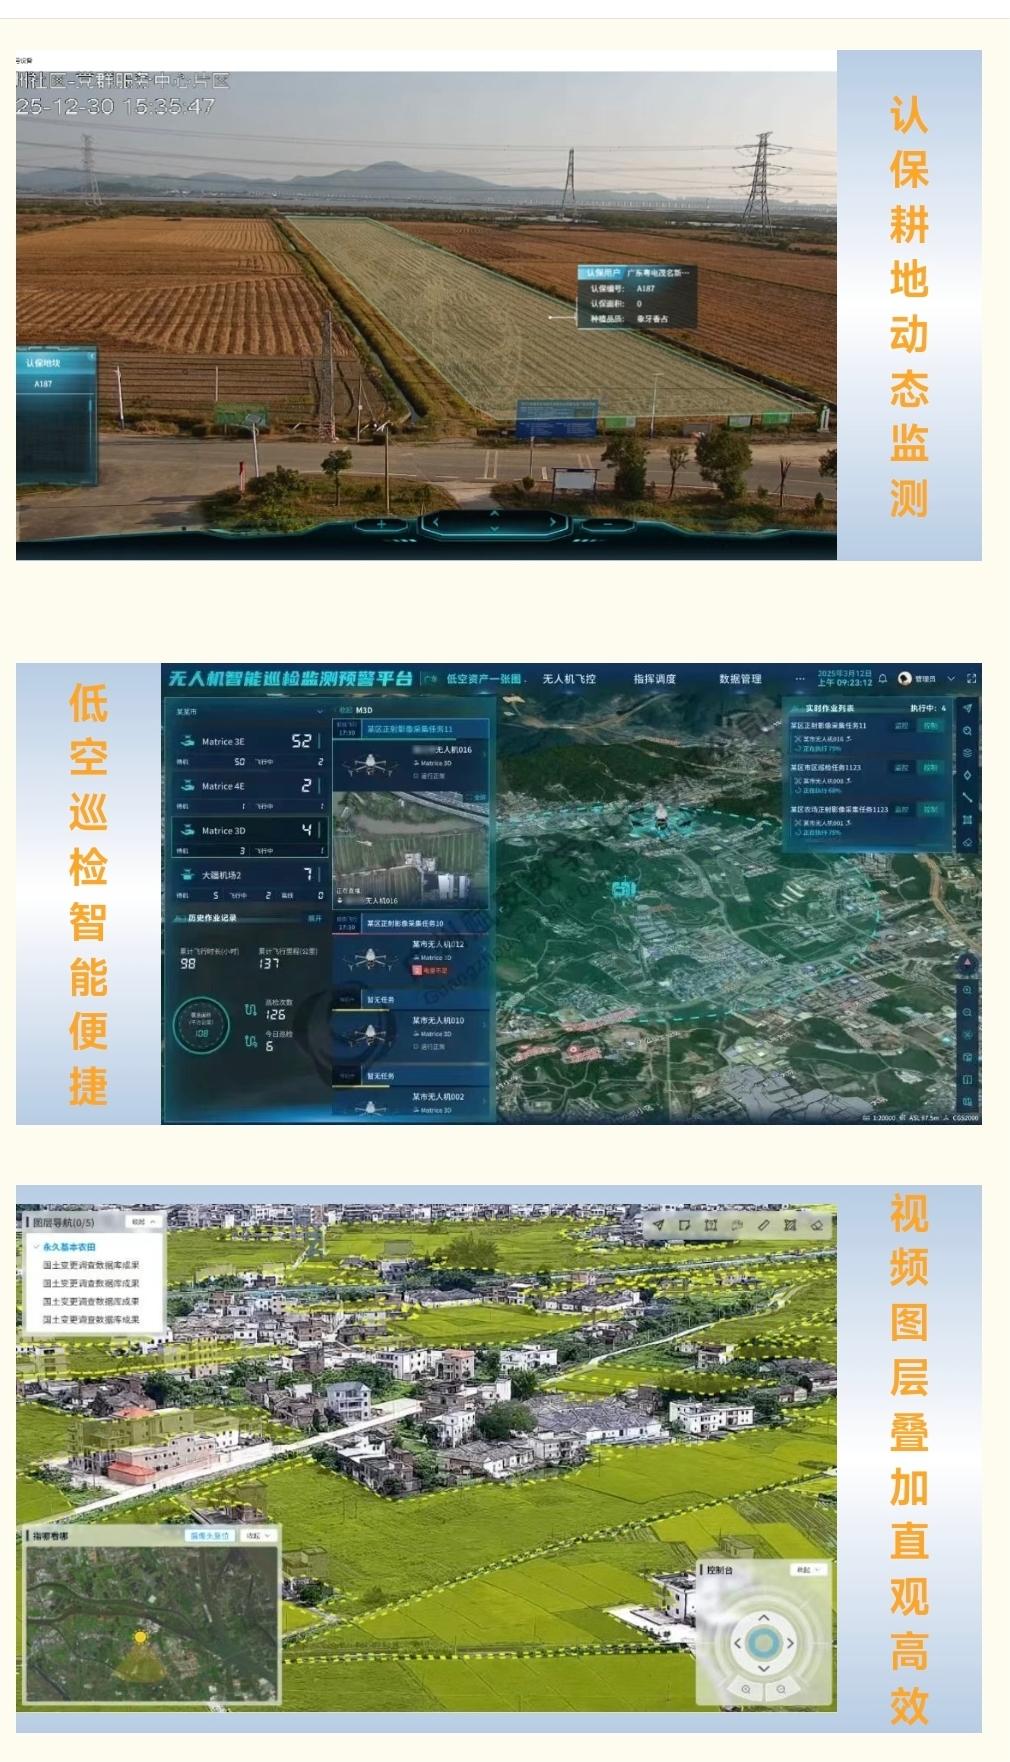Click the yellow camera marker on 指哪看哪 minimap

click(140, 1637)
